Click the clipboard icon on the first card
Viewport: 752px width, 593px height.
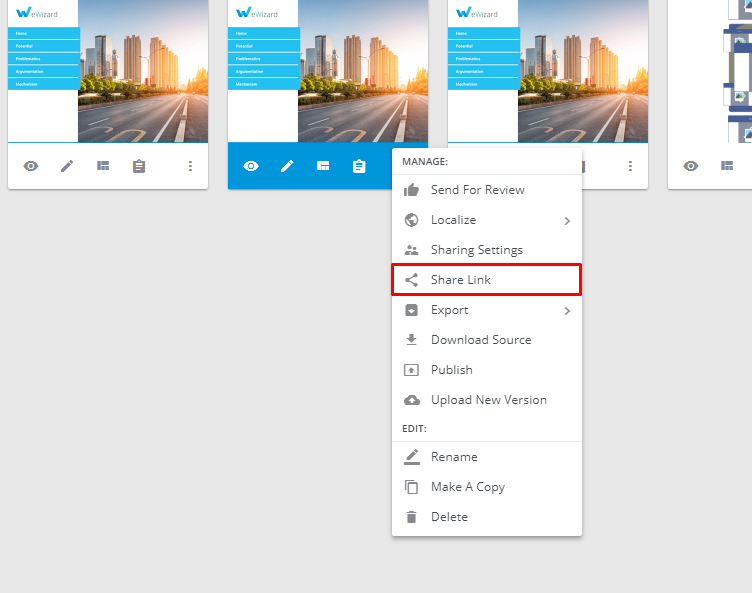139,166
